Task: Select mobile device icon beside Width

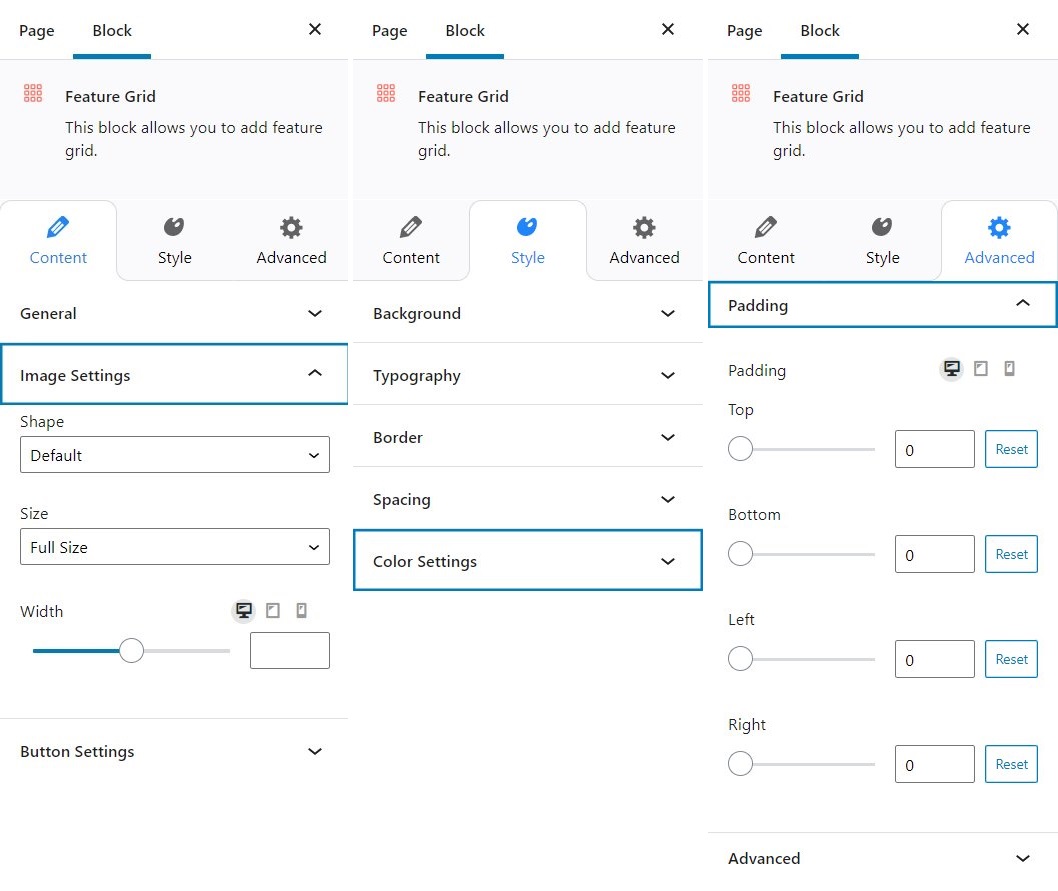Action: 301,611
